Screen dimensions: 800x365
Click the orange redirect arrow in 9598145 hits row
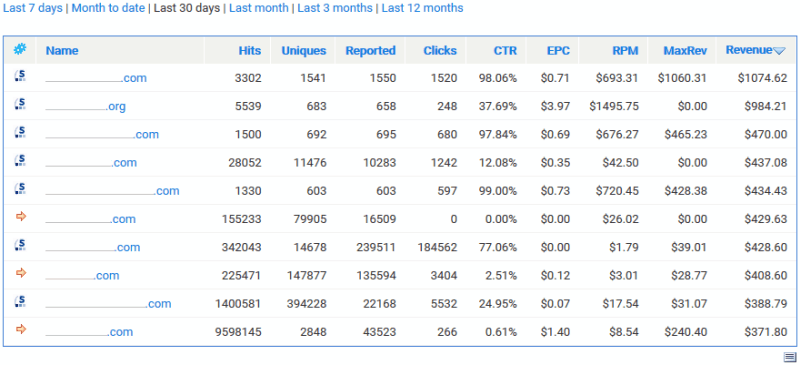tap(20, 330)
